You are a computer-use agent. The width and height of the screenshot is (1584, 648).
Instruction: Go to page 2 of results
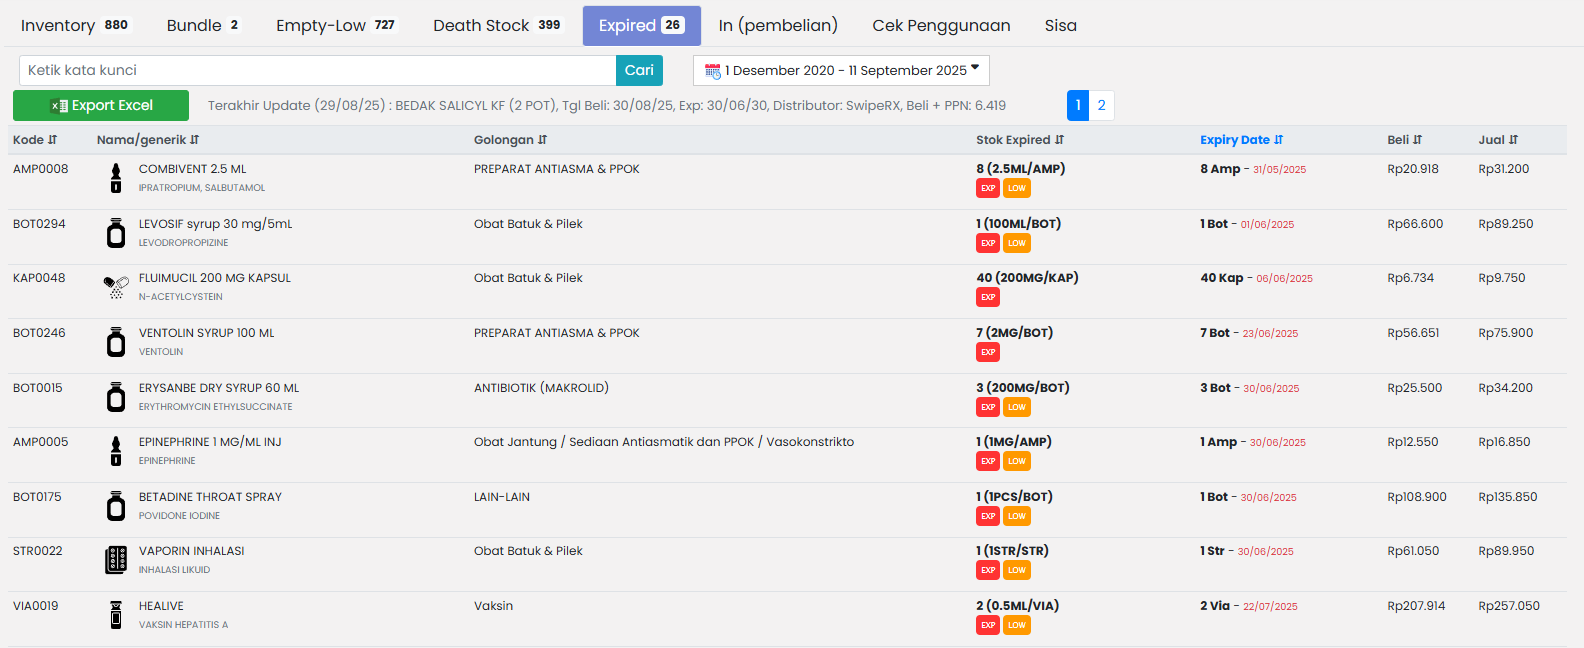coord(1101,105)
